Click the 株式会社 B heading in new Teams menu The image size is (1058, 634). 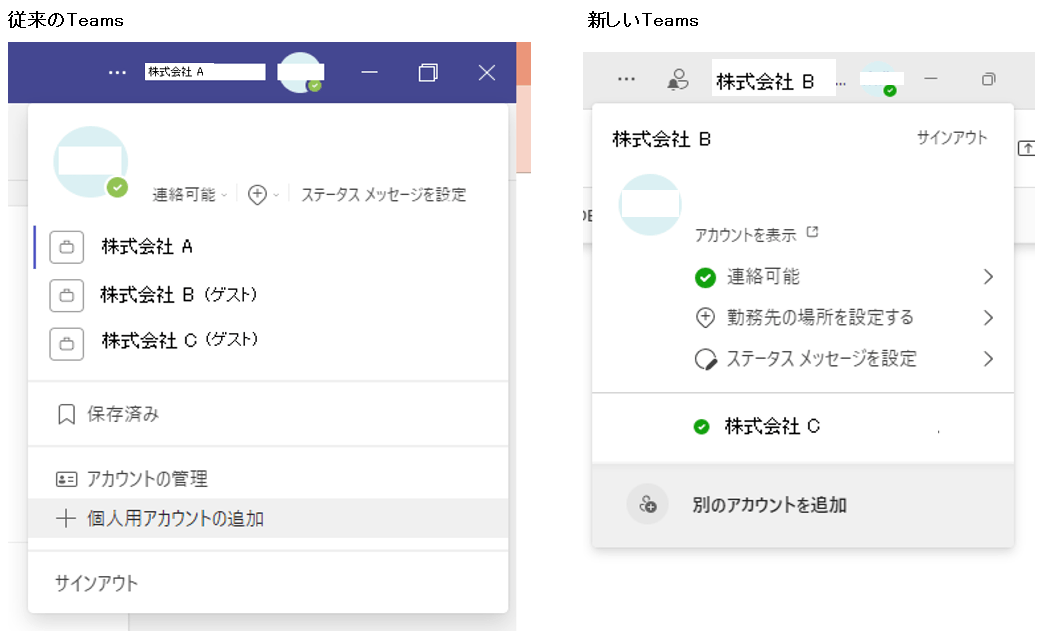661,140
